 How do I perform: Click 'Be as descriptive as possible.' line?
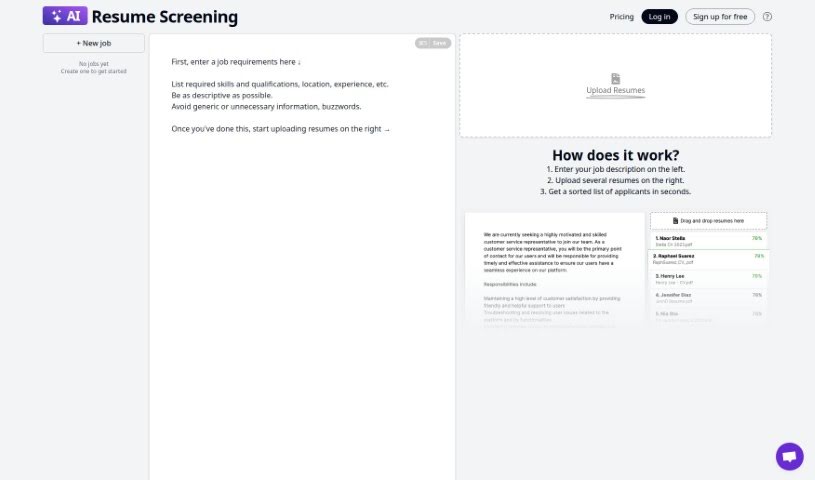click(x=222, y=96)
